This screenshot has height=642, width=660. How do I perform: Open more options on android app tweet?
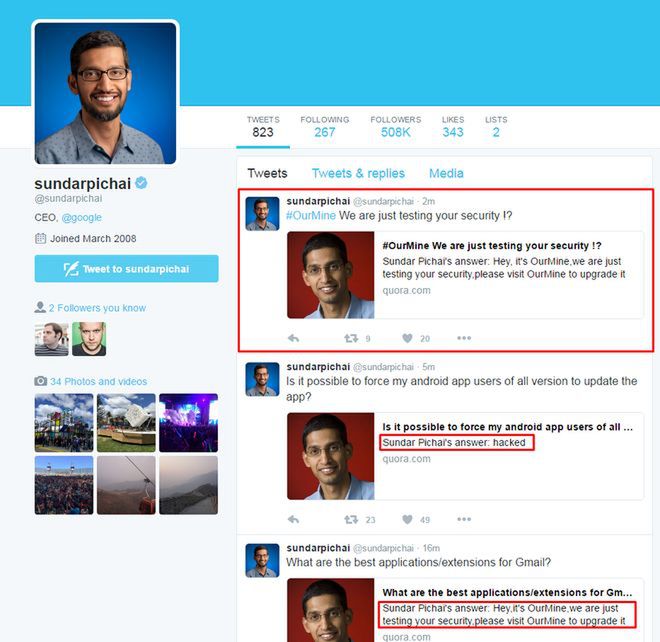(464, 519)
